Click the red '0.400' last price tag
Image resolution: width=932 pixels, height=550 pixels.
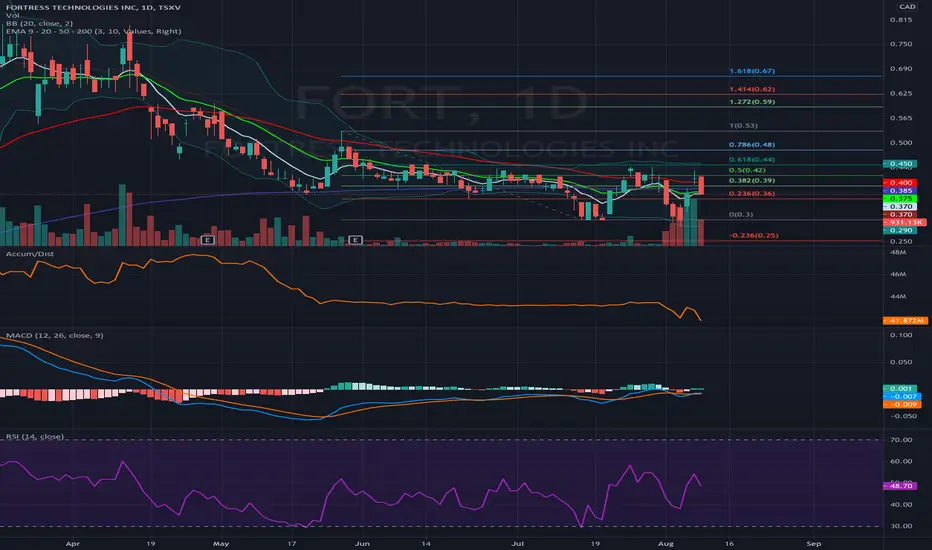pos(900,183)
